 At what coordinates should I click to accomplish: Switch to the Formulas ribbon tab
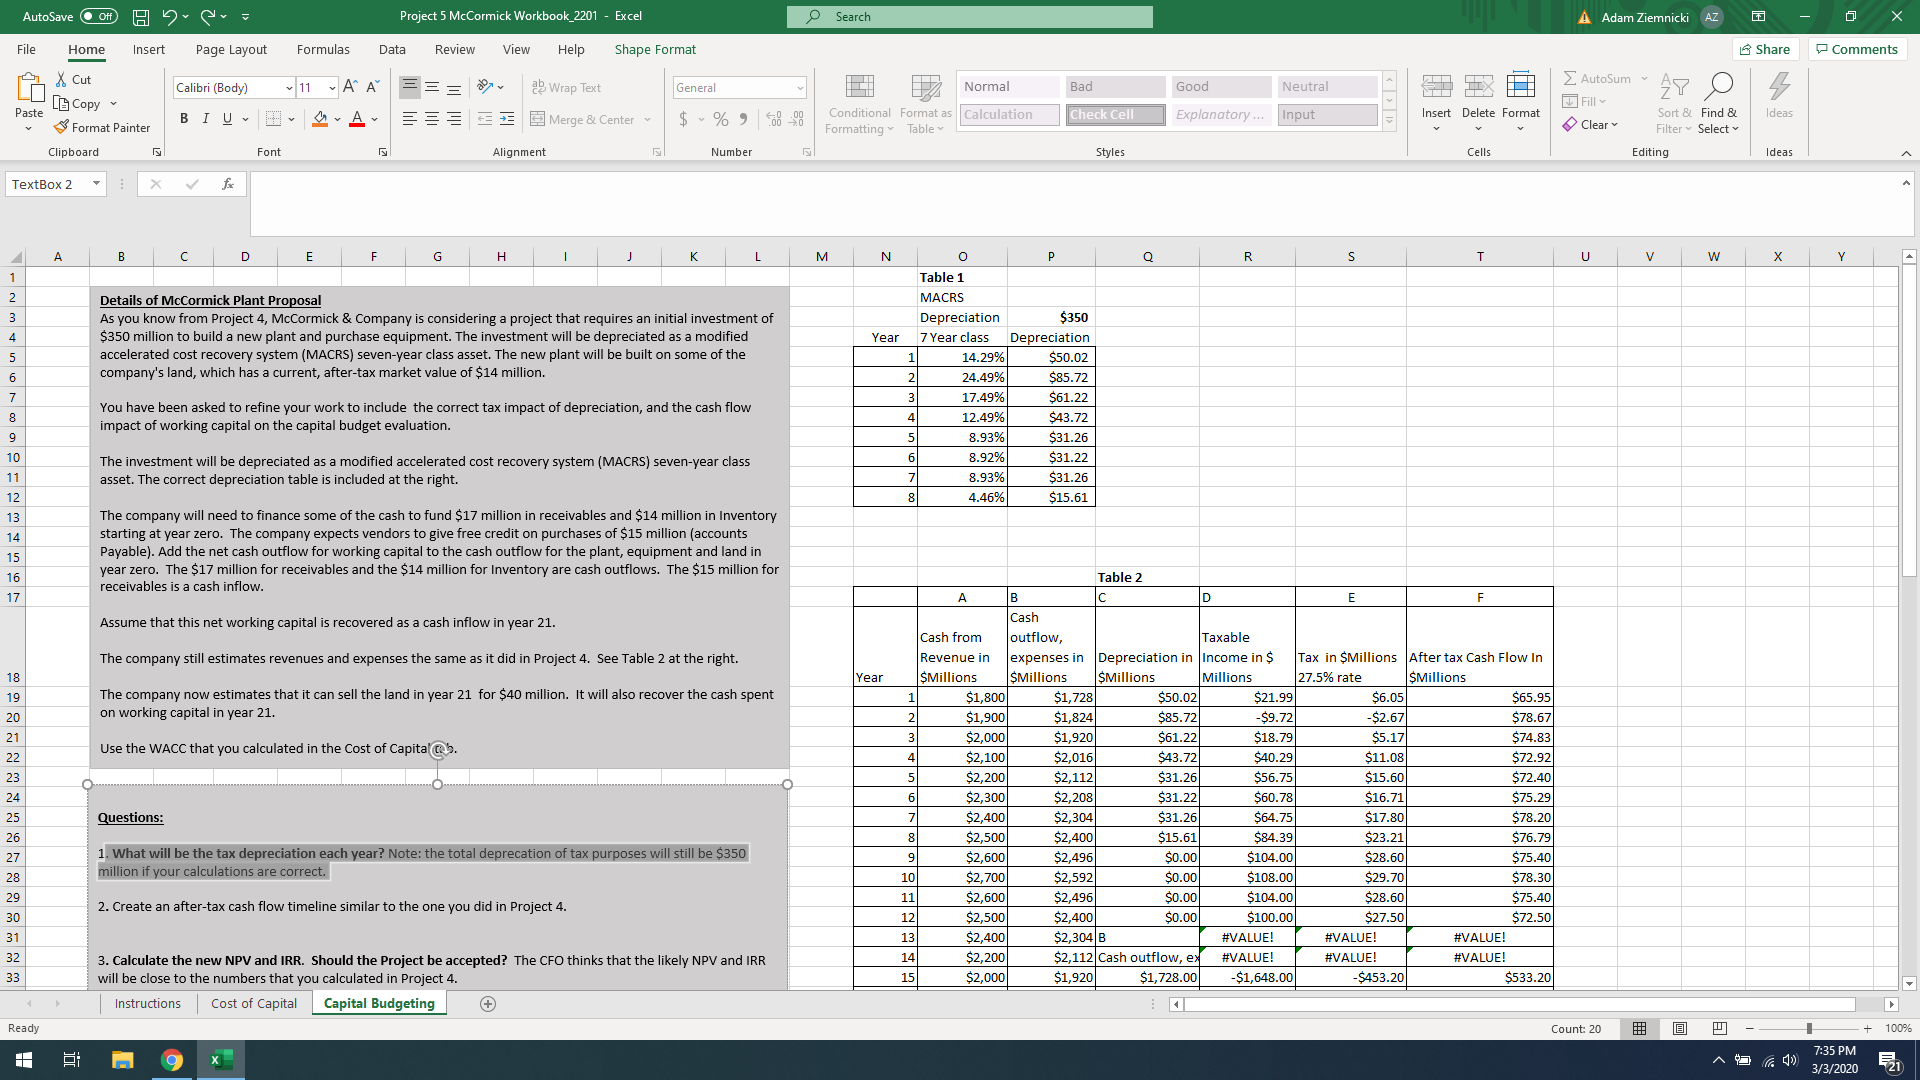323,49
